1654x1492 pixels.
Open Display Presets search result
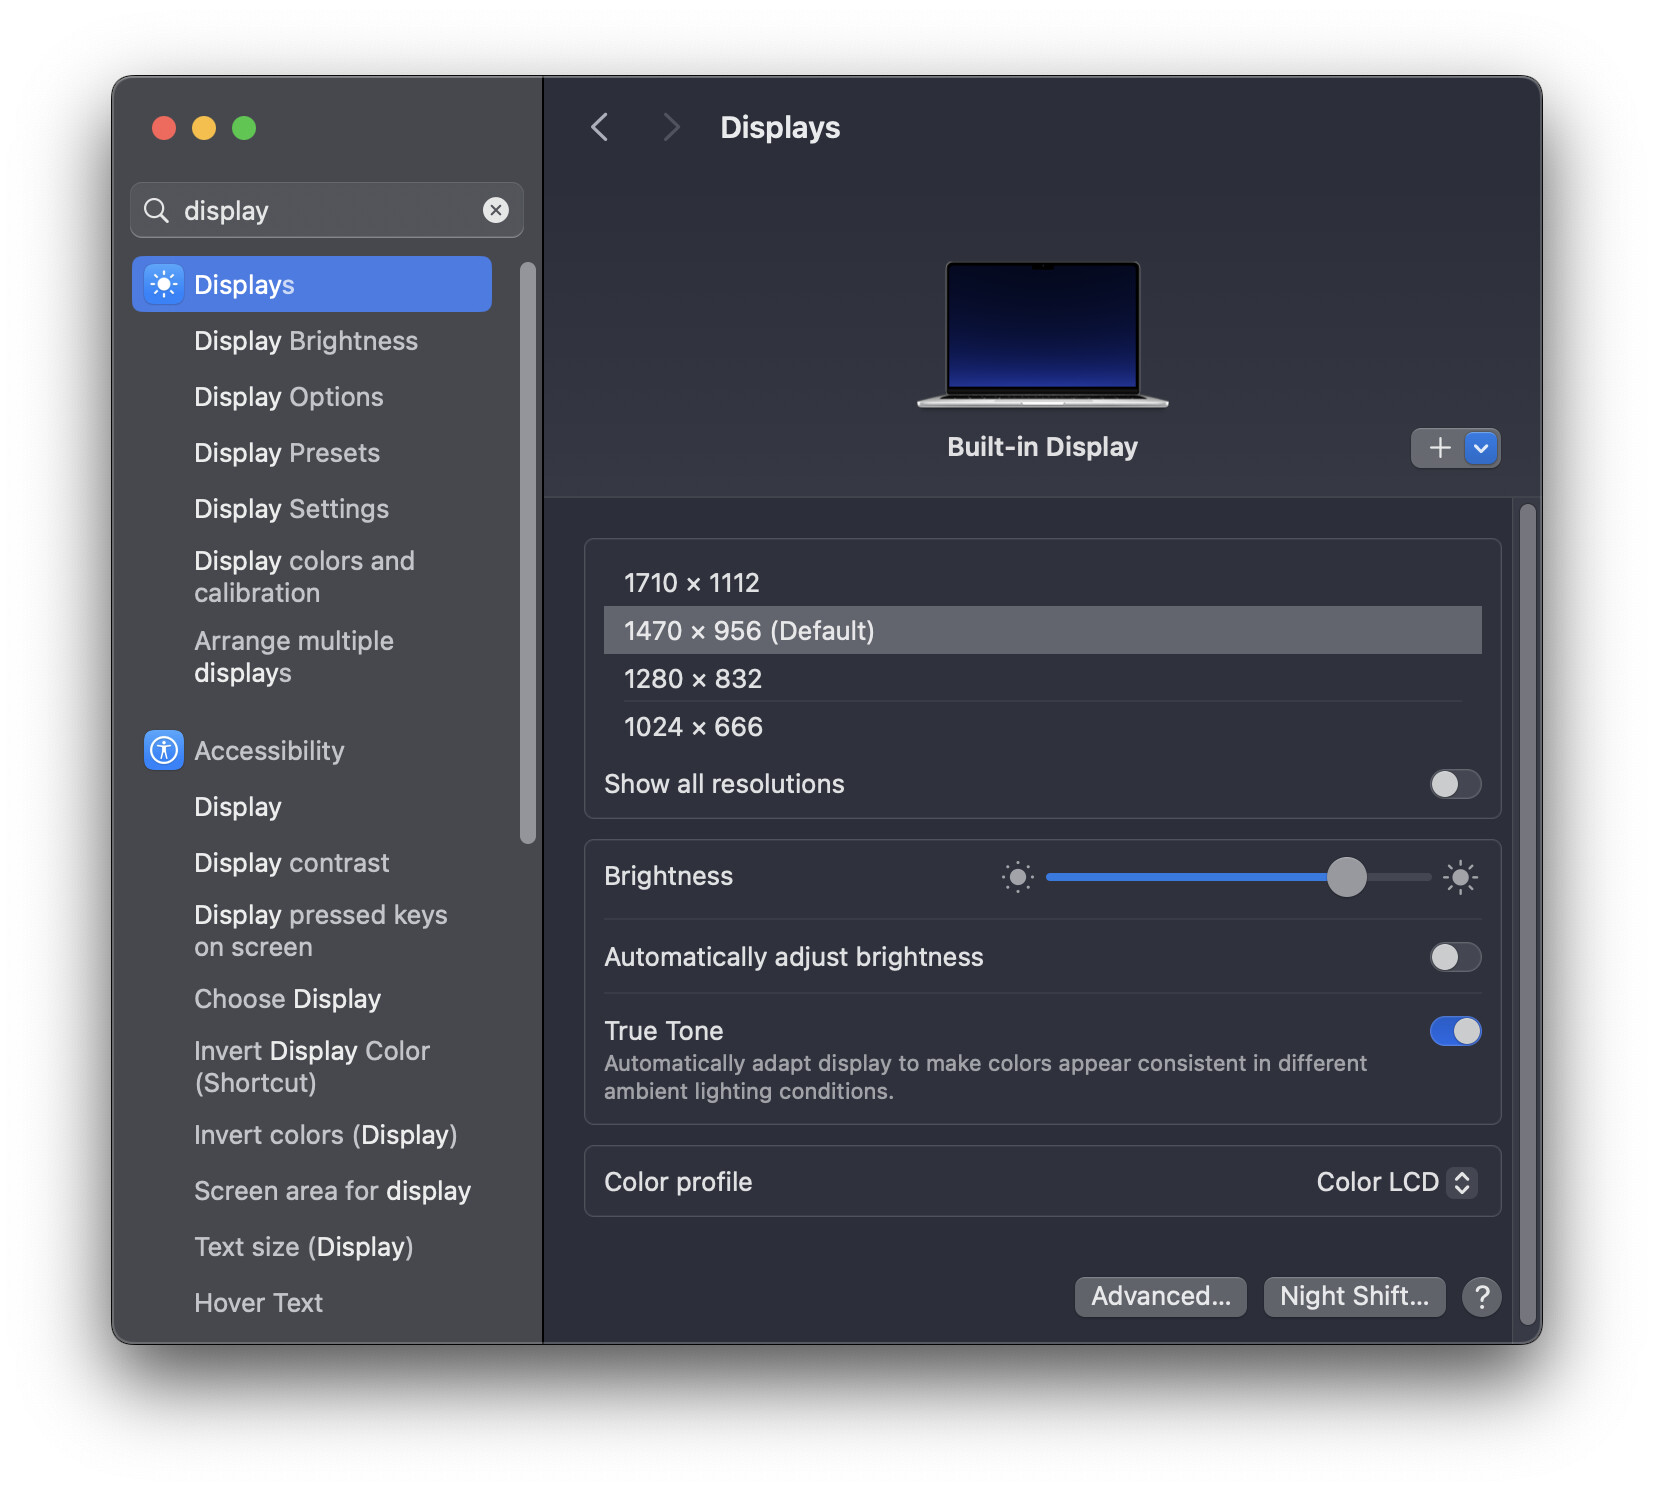pyautogui.click(x=287, y=453)
